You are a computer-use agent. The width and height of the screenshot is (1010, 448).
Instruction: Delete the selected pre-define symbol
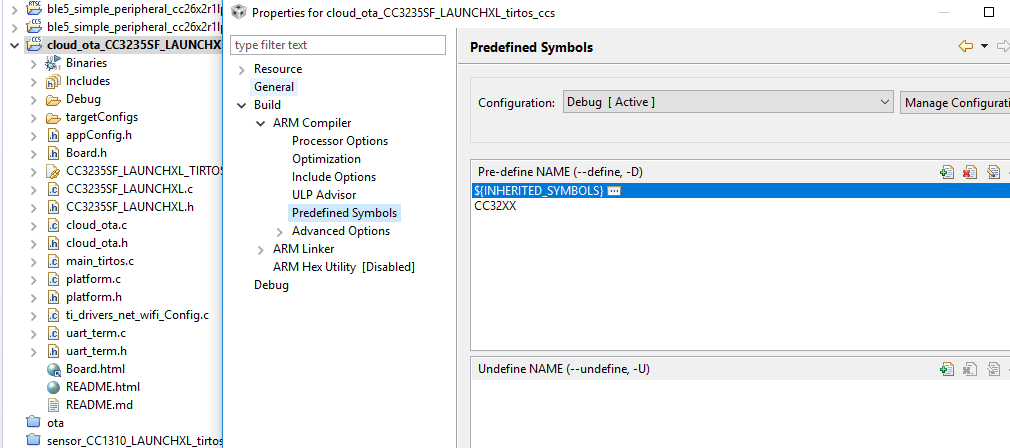[969, 172]
